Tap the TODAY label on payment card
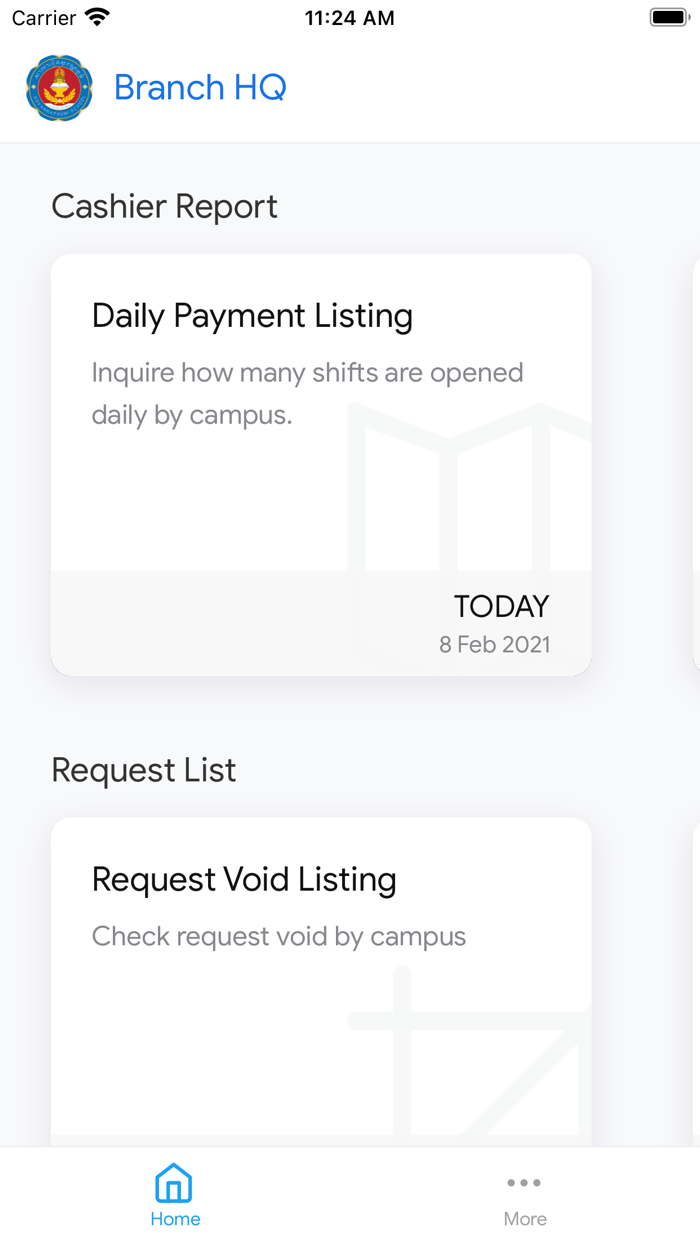Image resolution: width=700 pixels, height=1244 pixels. tap(501, 607)
